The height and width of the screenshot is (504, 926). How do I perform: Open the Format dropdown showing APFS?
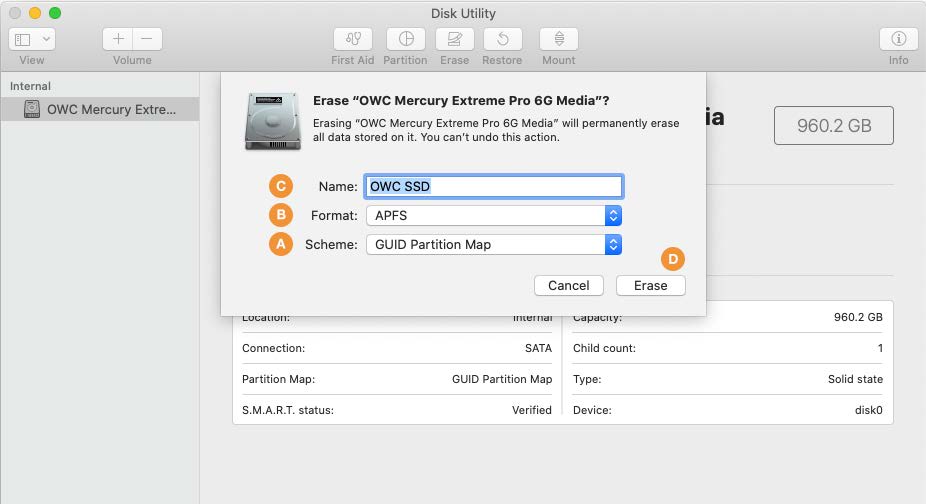click(493, 215)
